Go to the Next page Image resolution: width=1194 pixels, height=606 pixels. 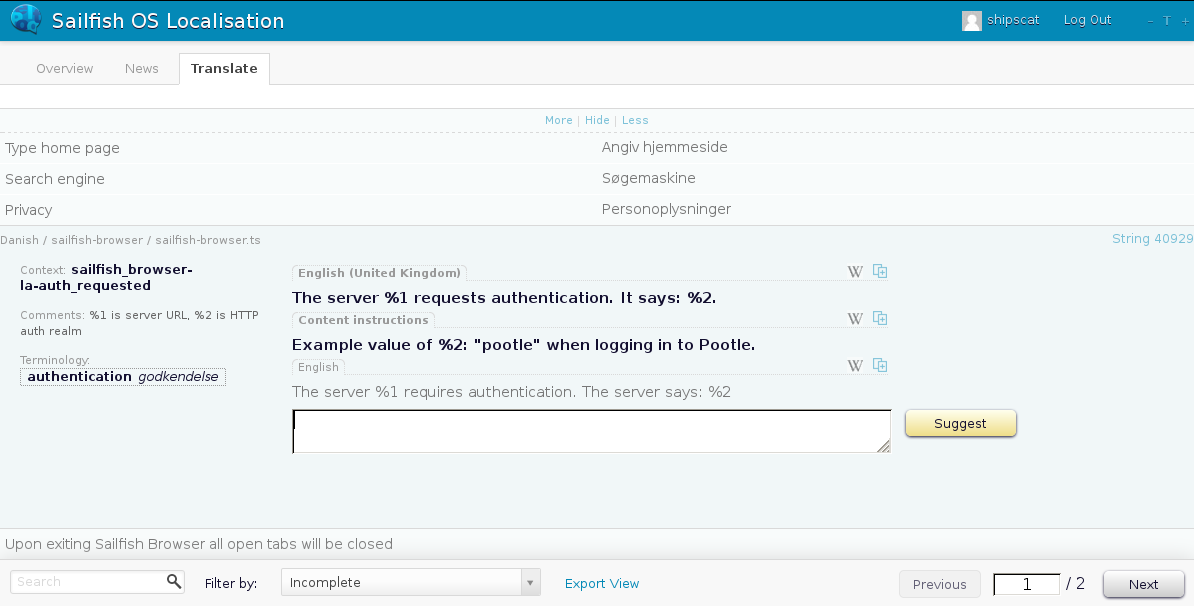point(1143,584)
